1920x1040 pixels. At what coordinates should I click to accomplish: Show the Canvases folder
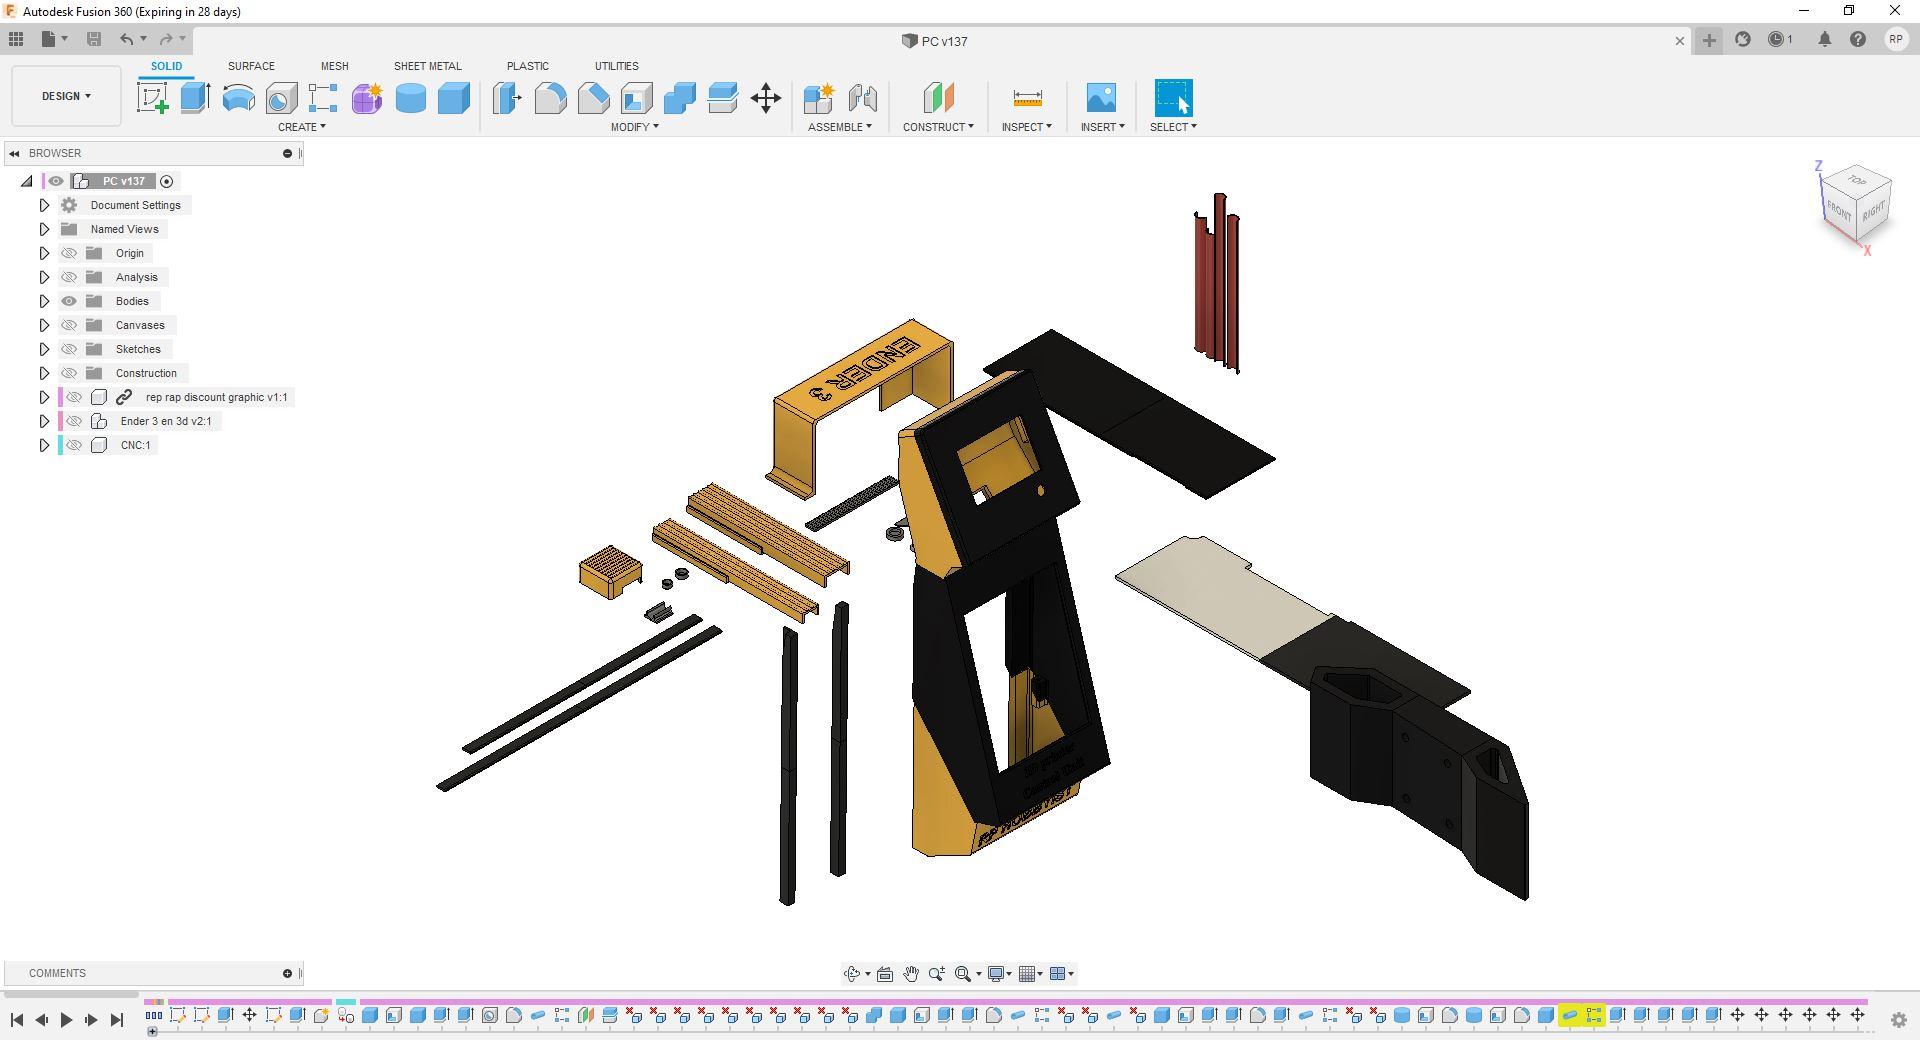(x=69, y=325)
